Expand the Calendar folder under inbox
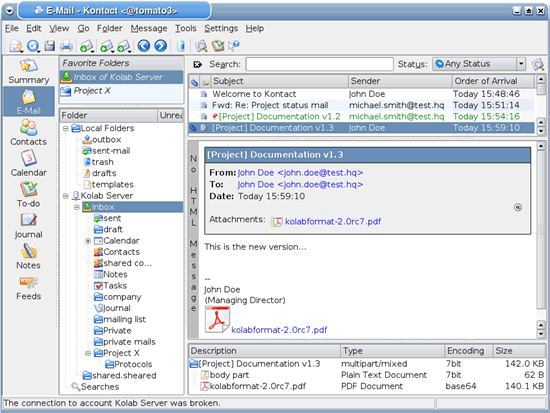Viewport: 550px width, 413px height. 88,241
